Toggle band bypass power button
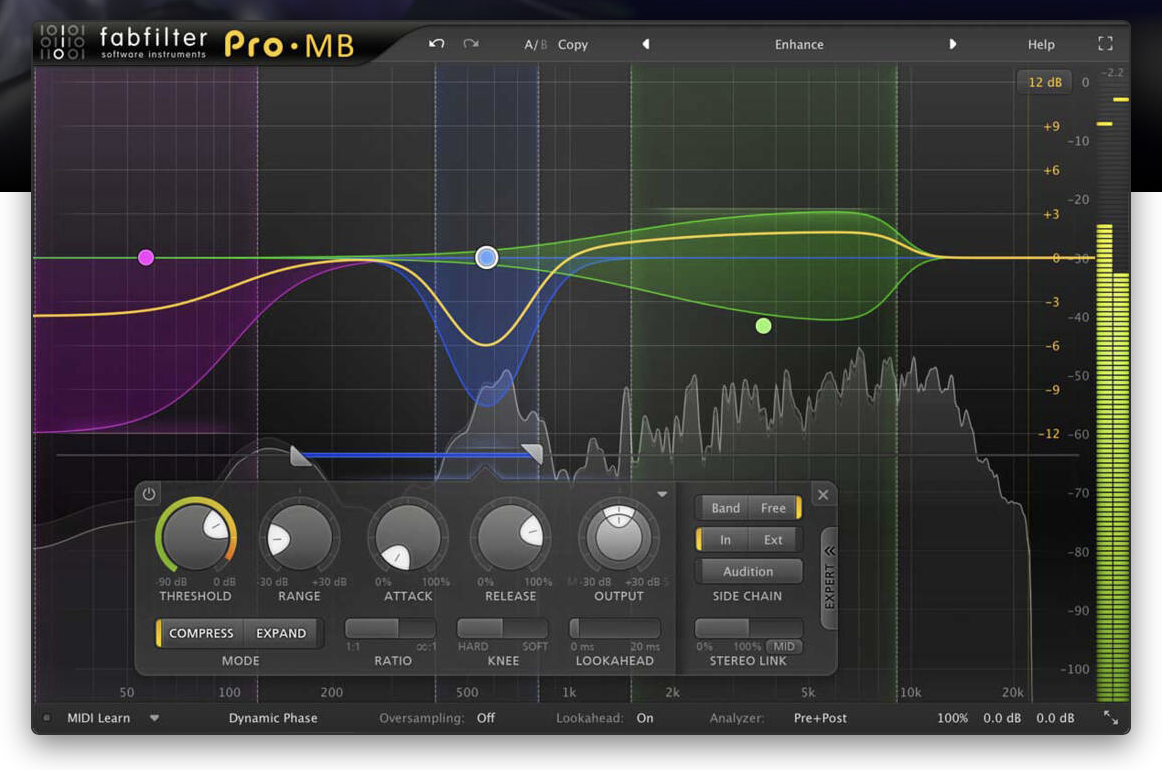This screenshot has width=1162, height=770. tap(149, 494)
